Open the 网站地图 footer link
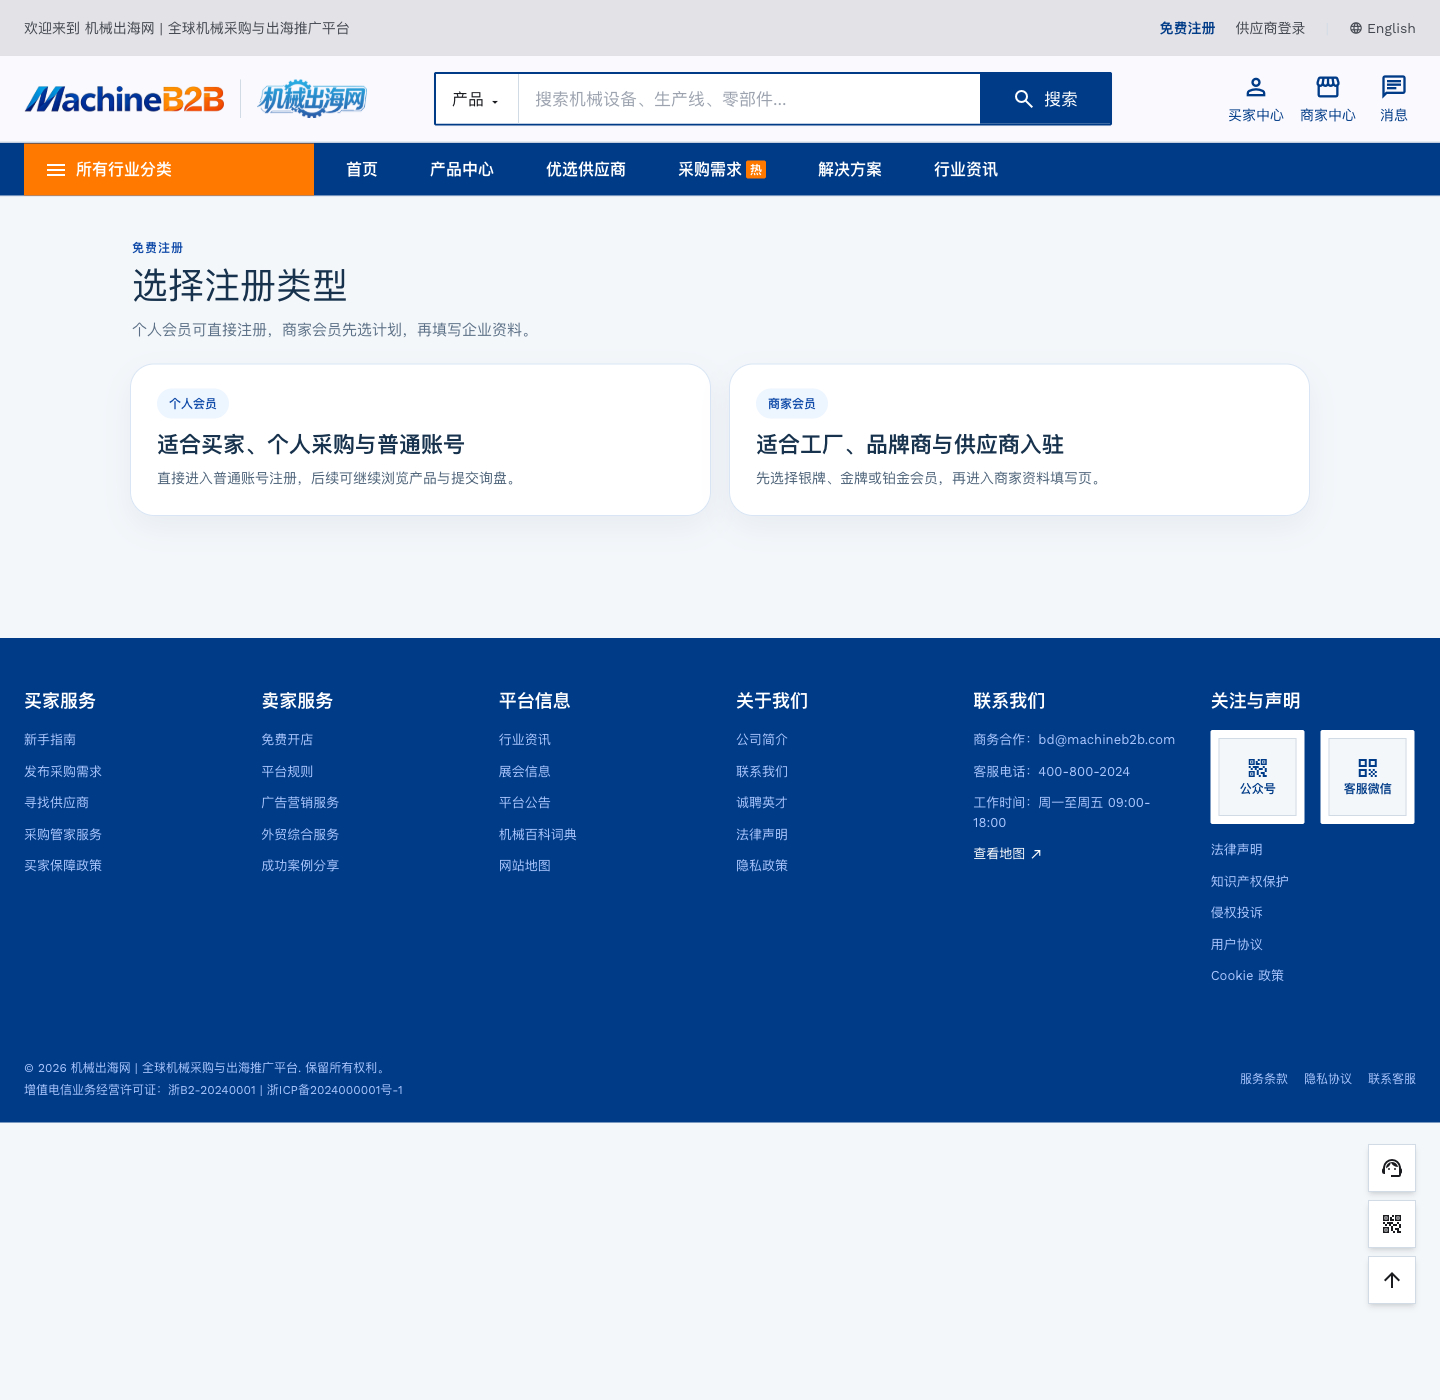The height and width of the screenshot is (1400, 1440). tap(525, 866)
